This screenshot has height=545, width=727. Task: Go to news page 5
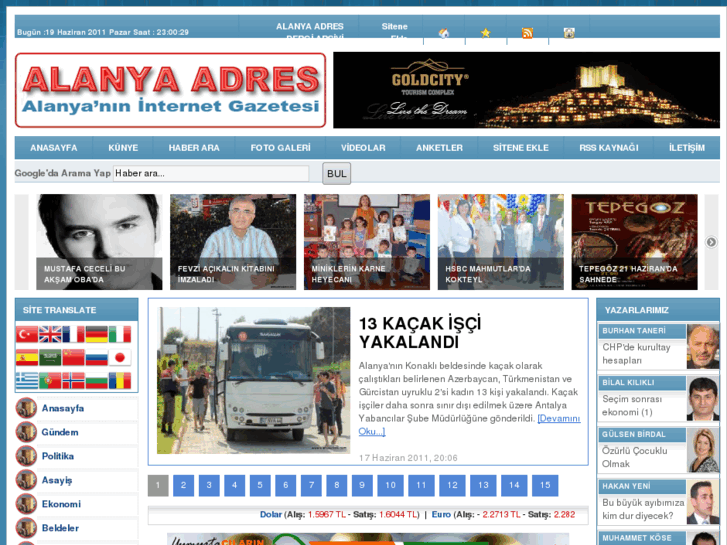tap(260, 485)
